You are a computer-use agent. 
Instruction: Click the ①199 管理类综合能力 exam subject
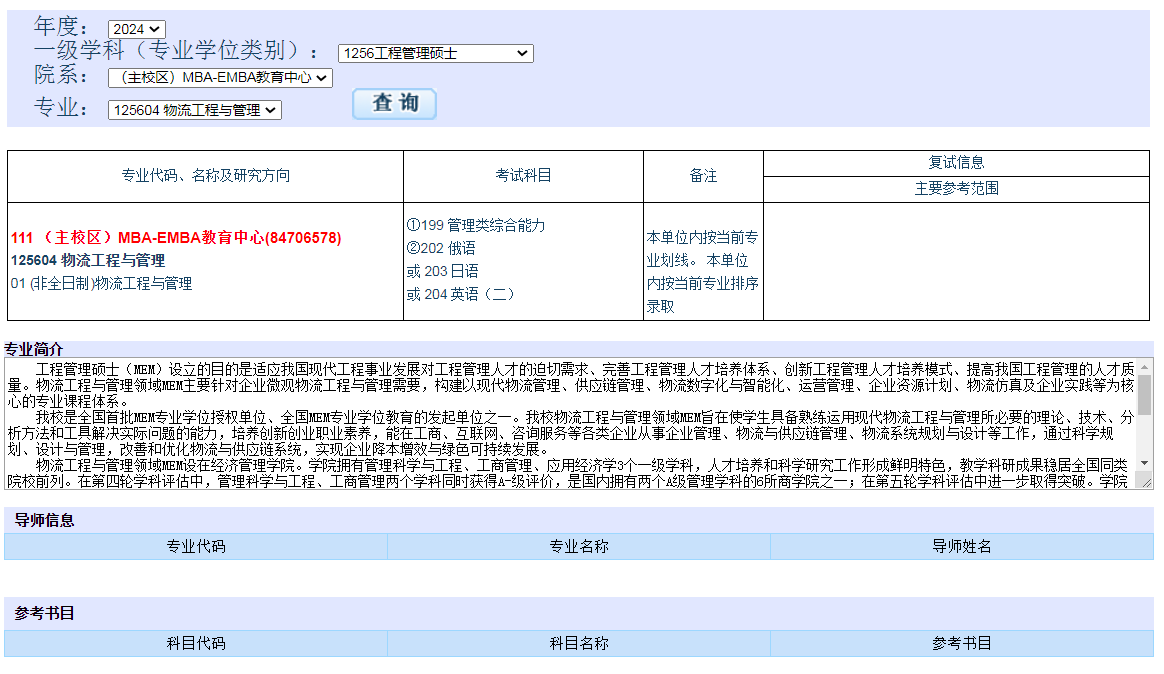pos(476,226)
